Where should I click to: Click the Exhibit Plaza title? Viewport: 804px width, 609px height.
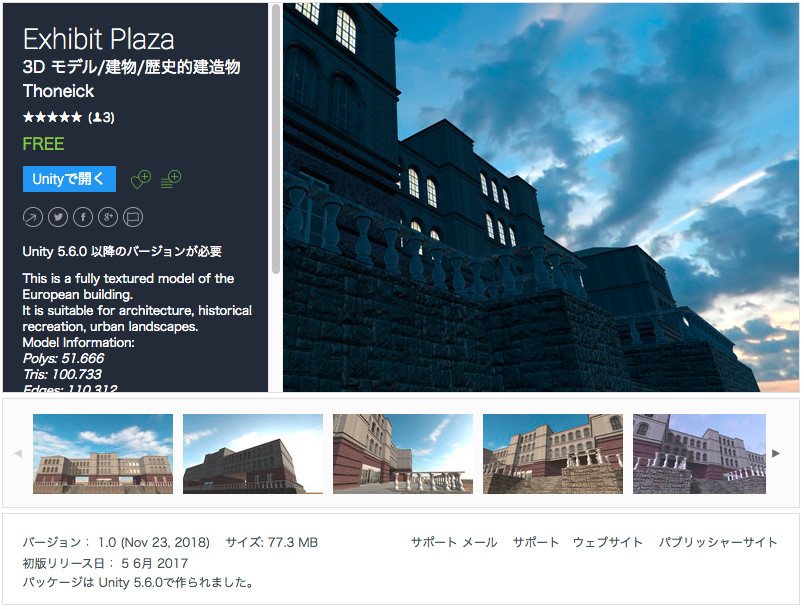tap(98, 39)
